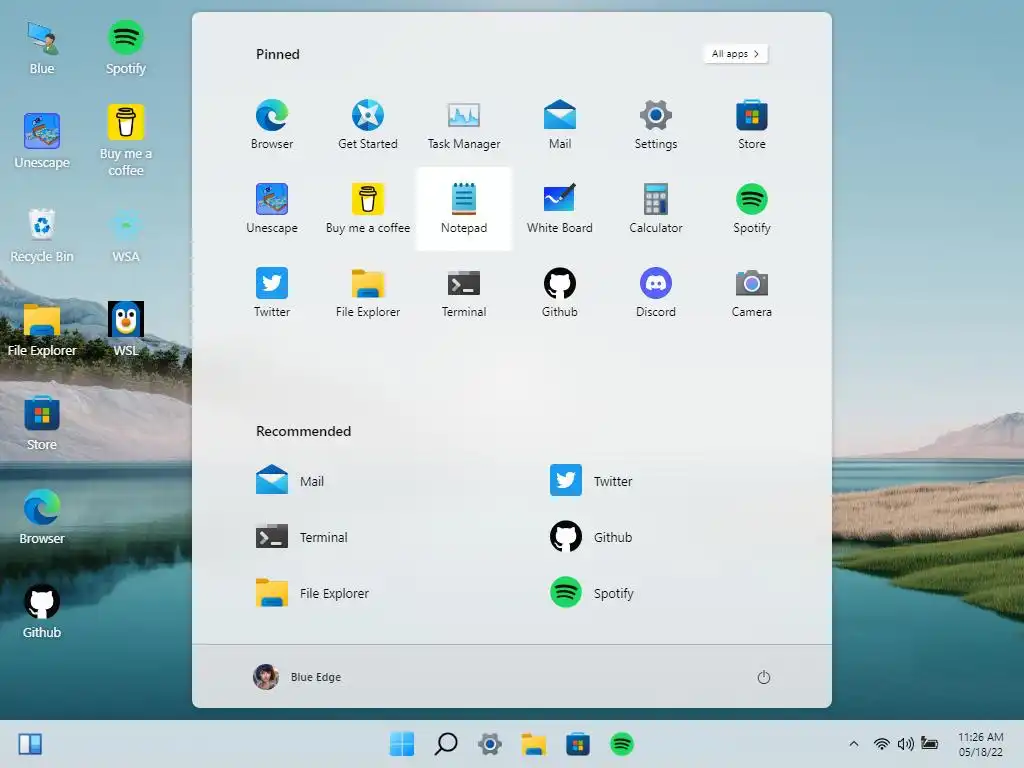Launch Get Started from pinned apps
The image size is (1024, 768).
[368, 125]
